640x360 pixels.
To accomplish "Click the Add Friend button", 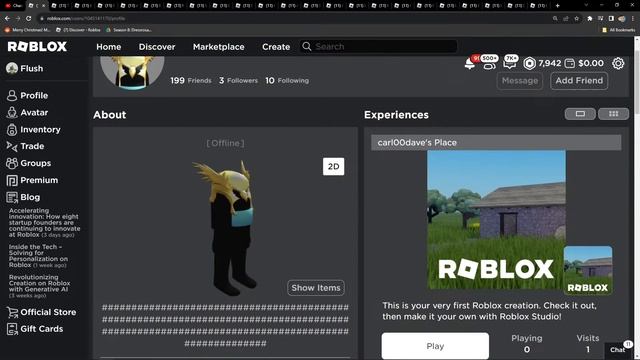I will click(x=579, y=80).
